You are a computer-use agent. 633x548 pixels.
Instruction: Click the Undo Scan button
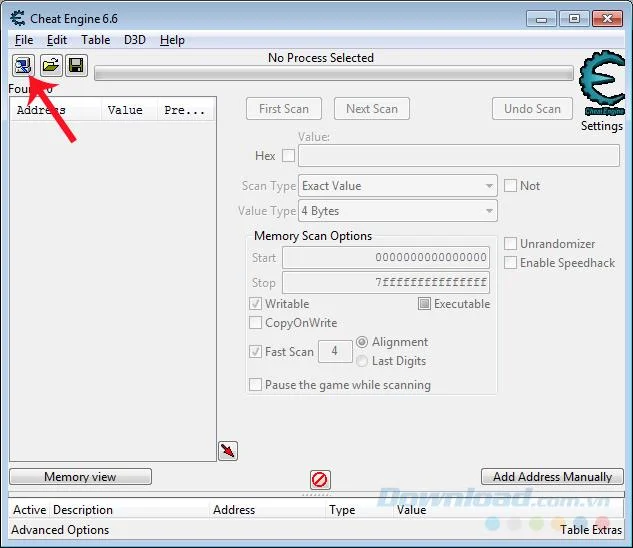[x=532, y=109]
